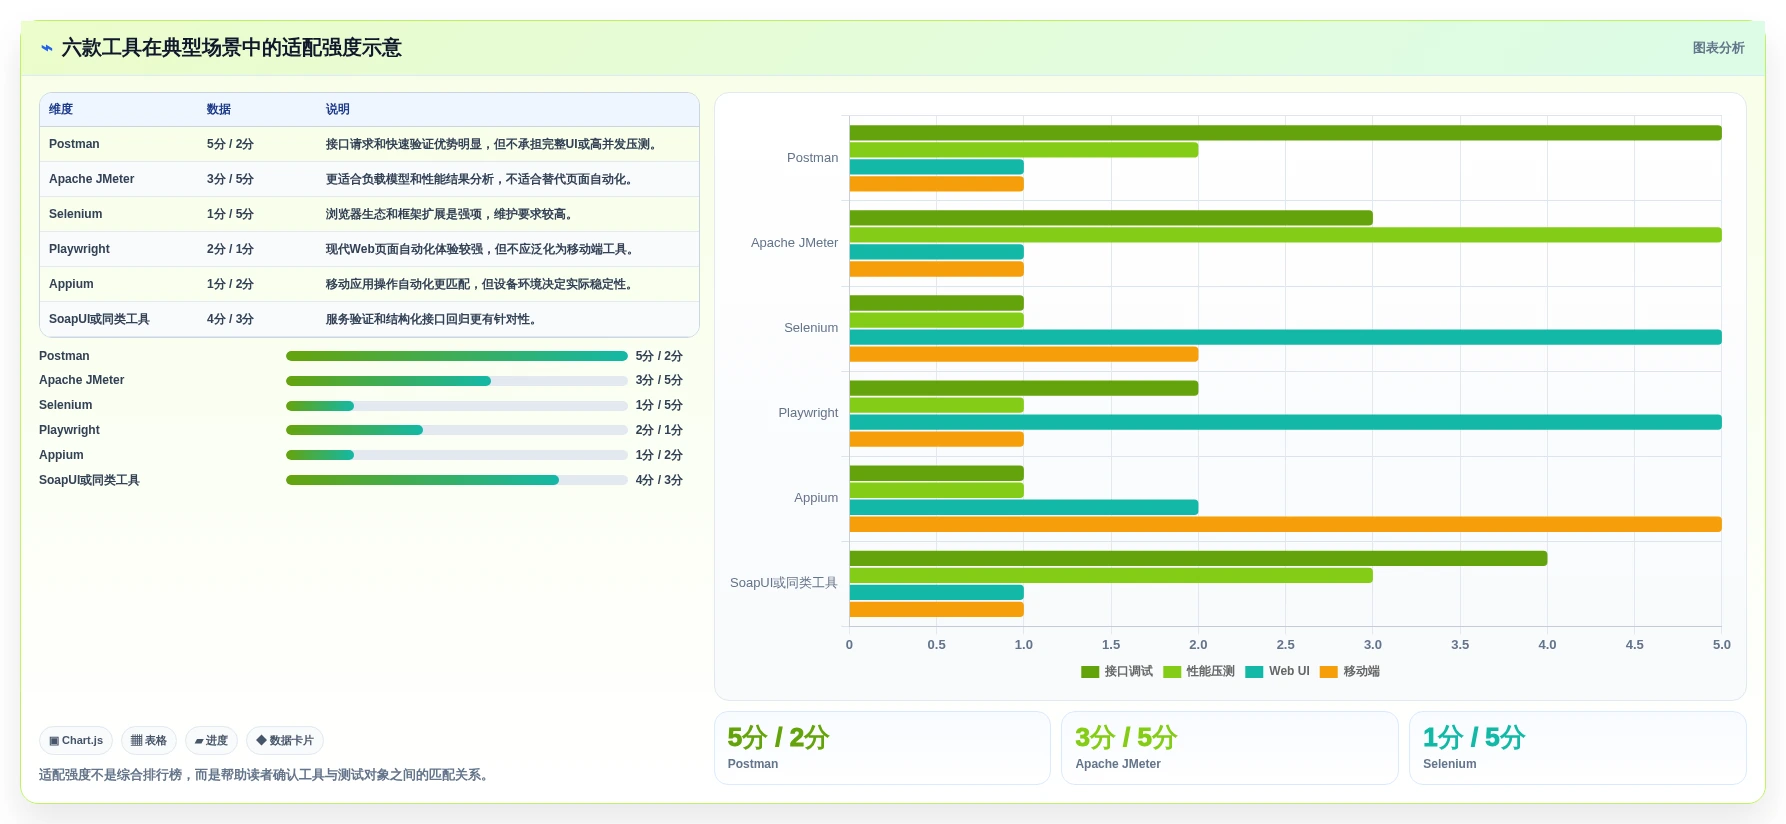Select the Appium table row name
Viewport: 1786px width, 824px height.
pos(71,284)
